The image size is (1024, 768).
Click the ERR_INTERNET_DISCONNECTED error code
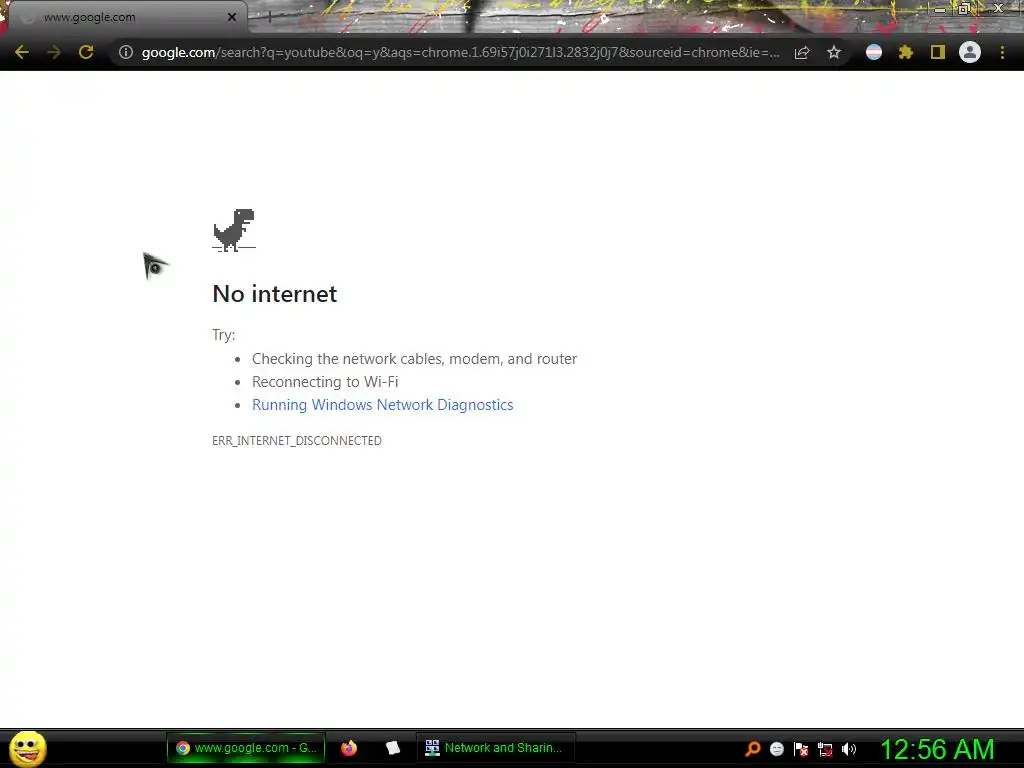[x=296, y=441]
